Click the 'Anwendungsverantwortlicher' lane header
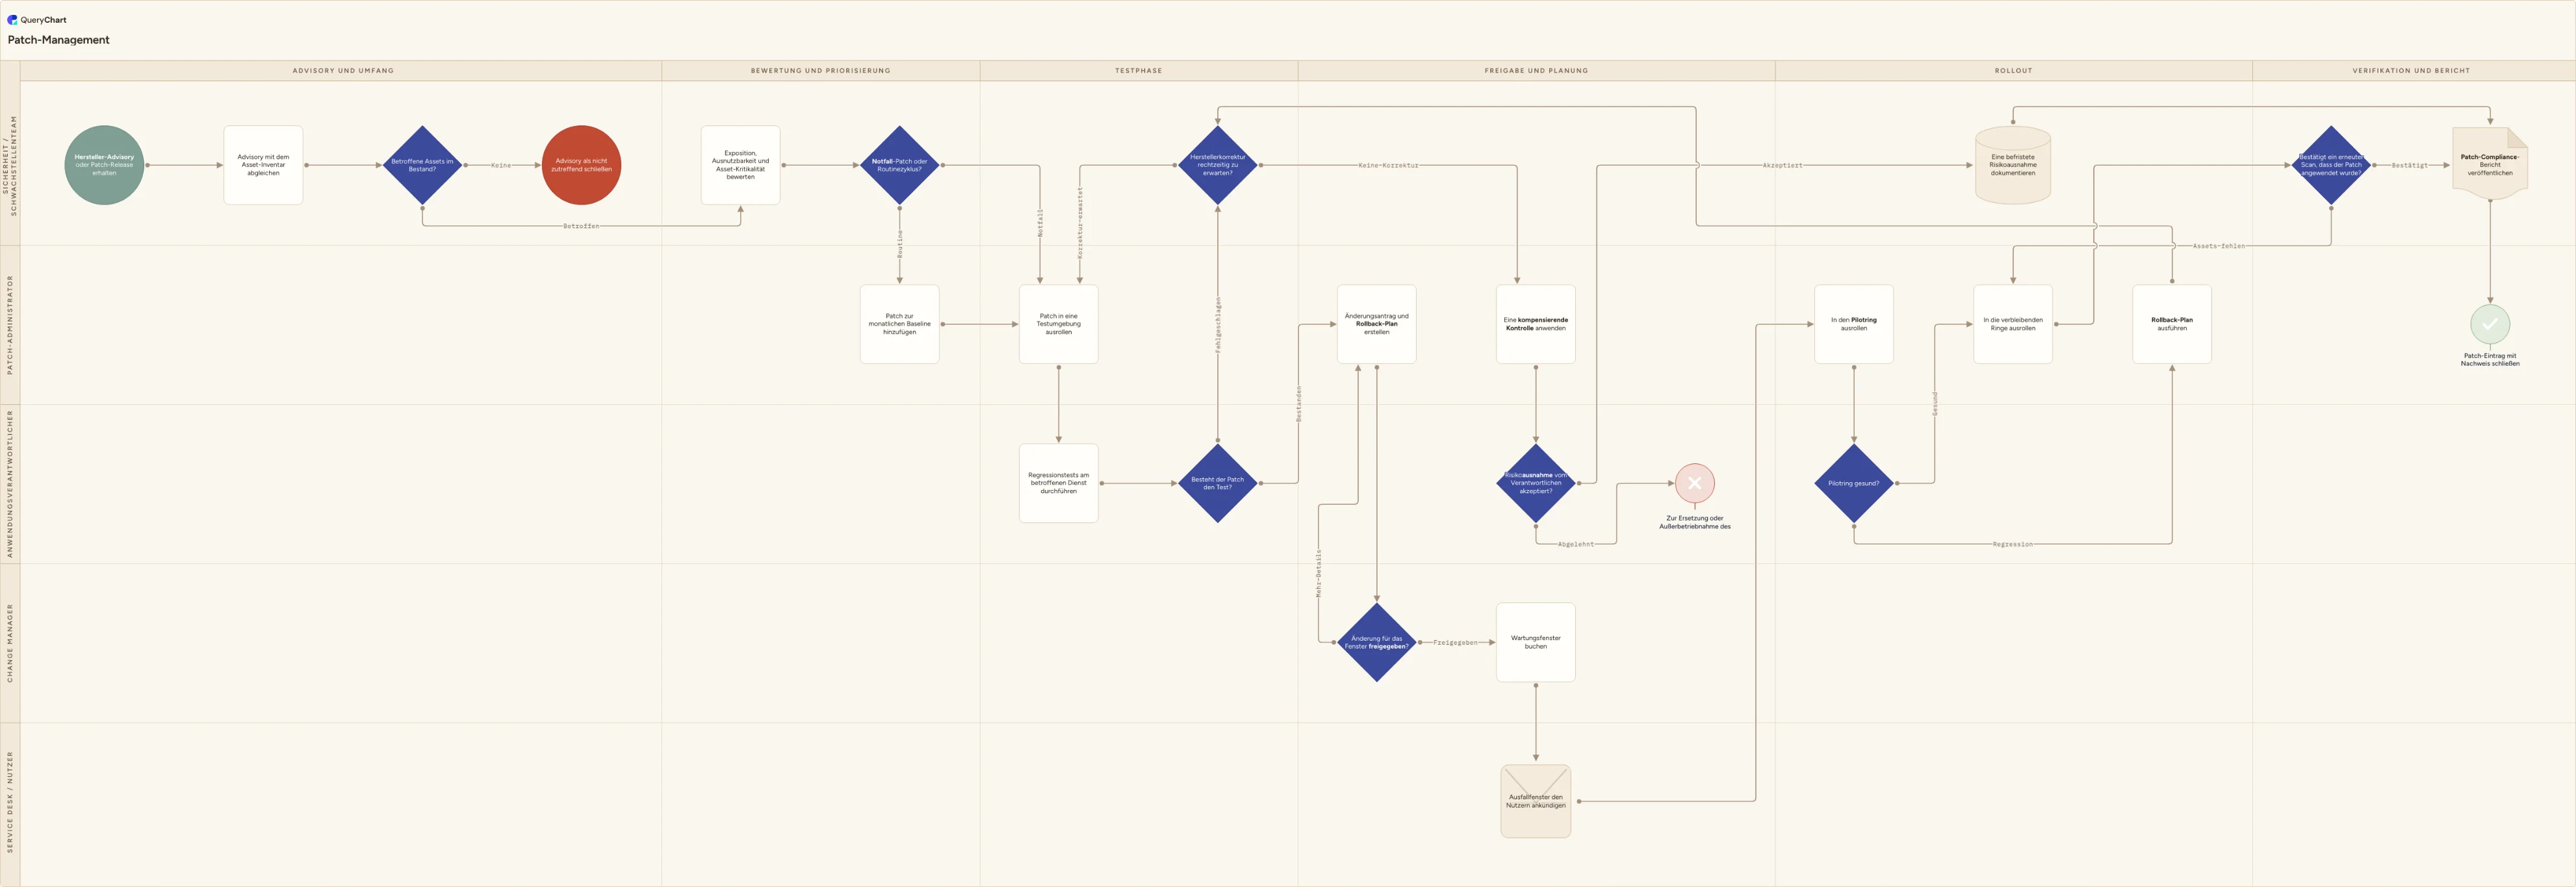2576x887 pixels. [x=10, y=483]
